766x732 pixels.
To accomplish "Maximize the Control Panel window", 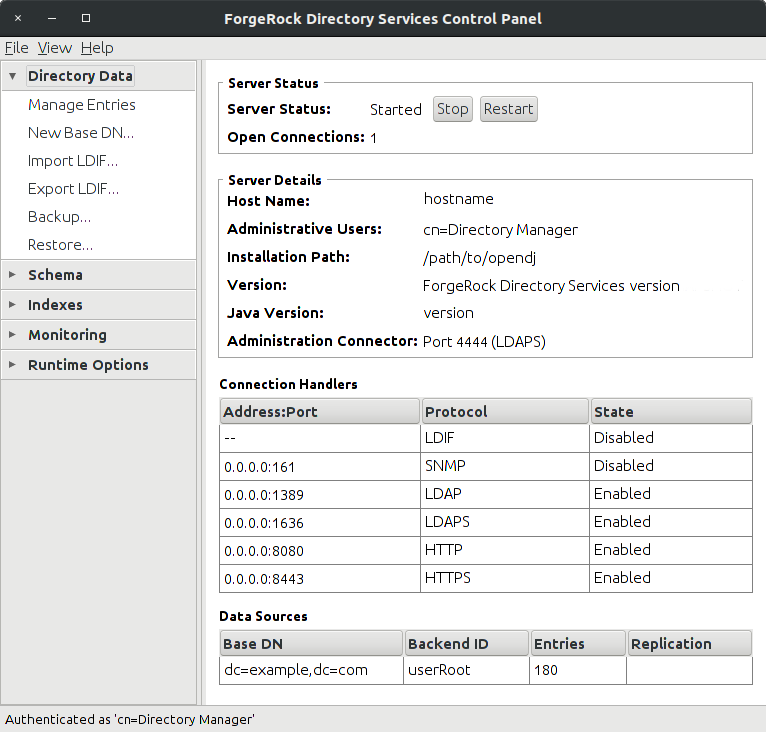I will pos(86,18).
